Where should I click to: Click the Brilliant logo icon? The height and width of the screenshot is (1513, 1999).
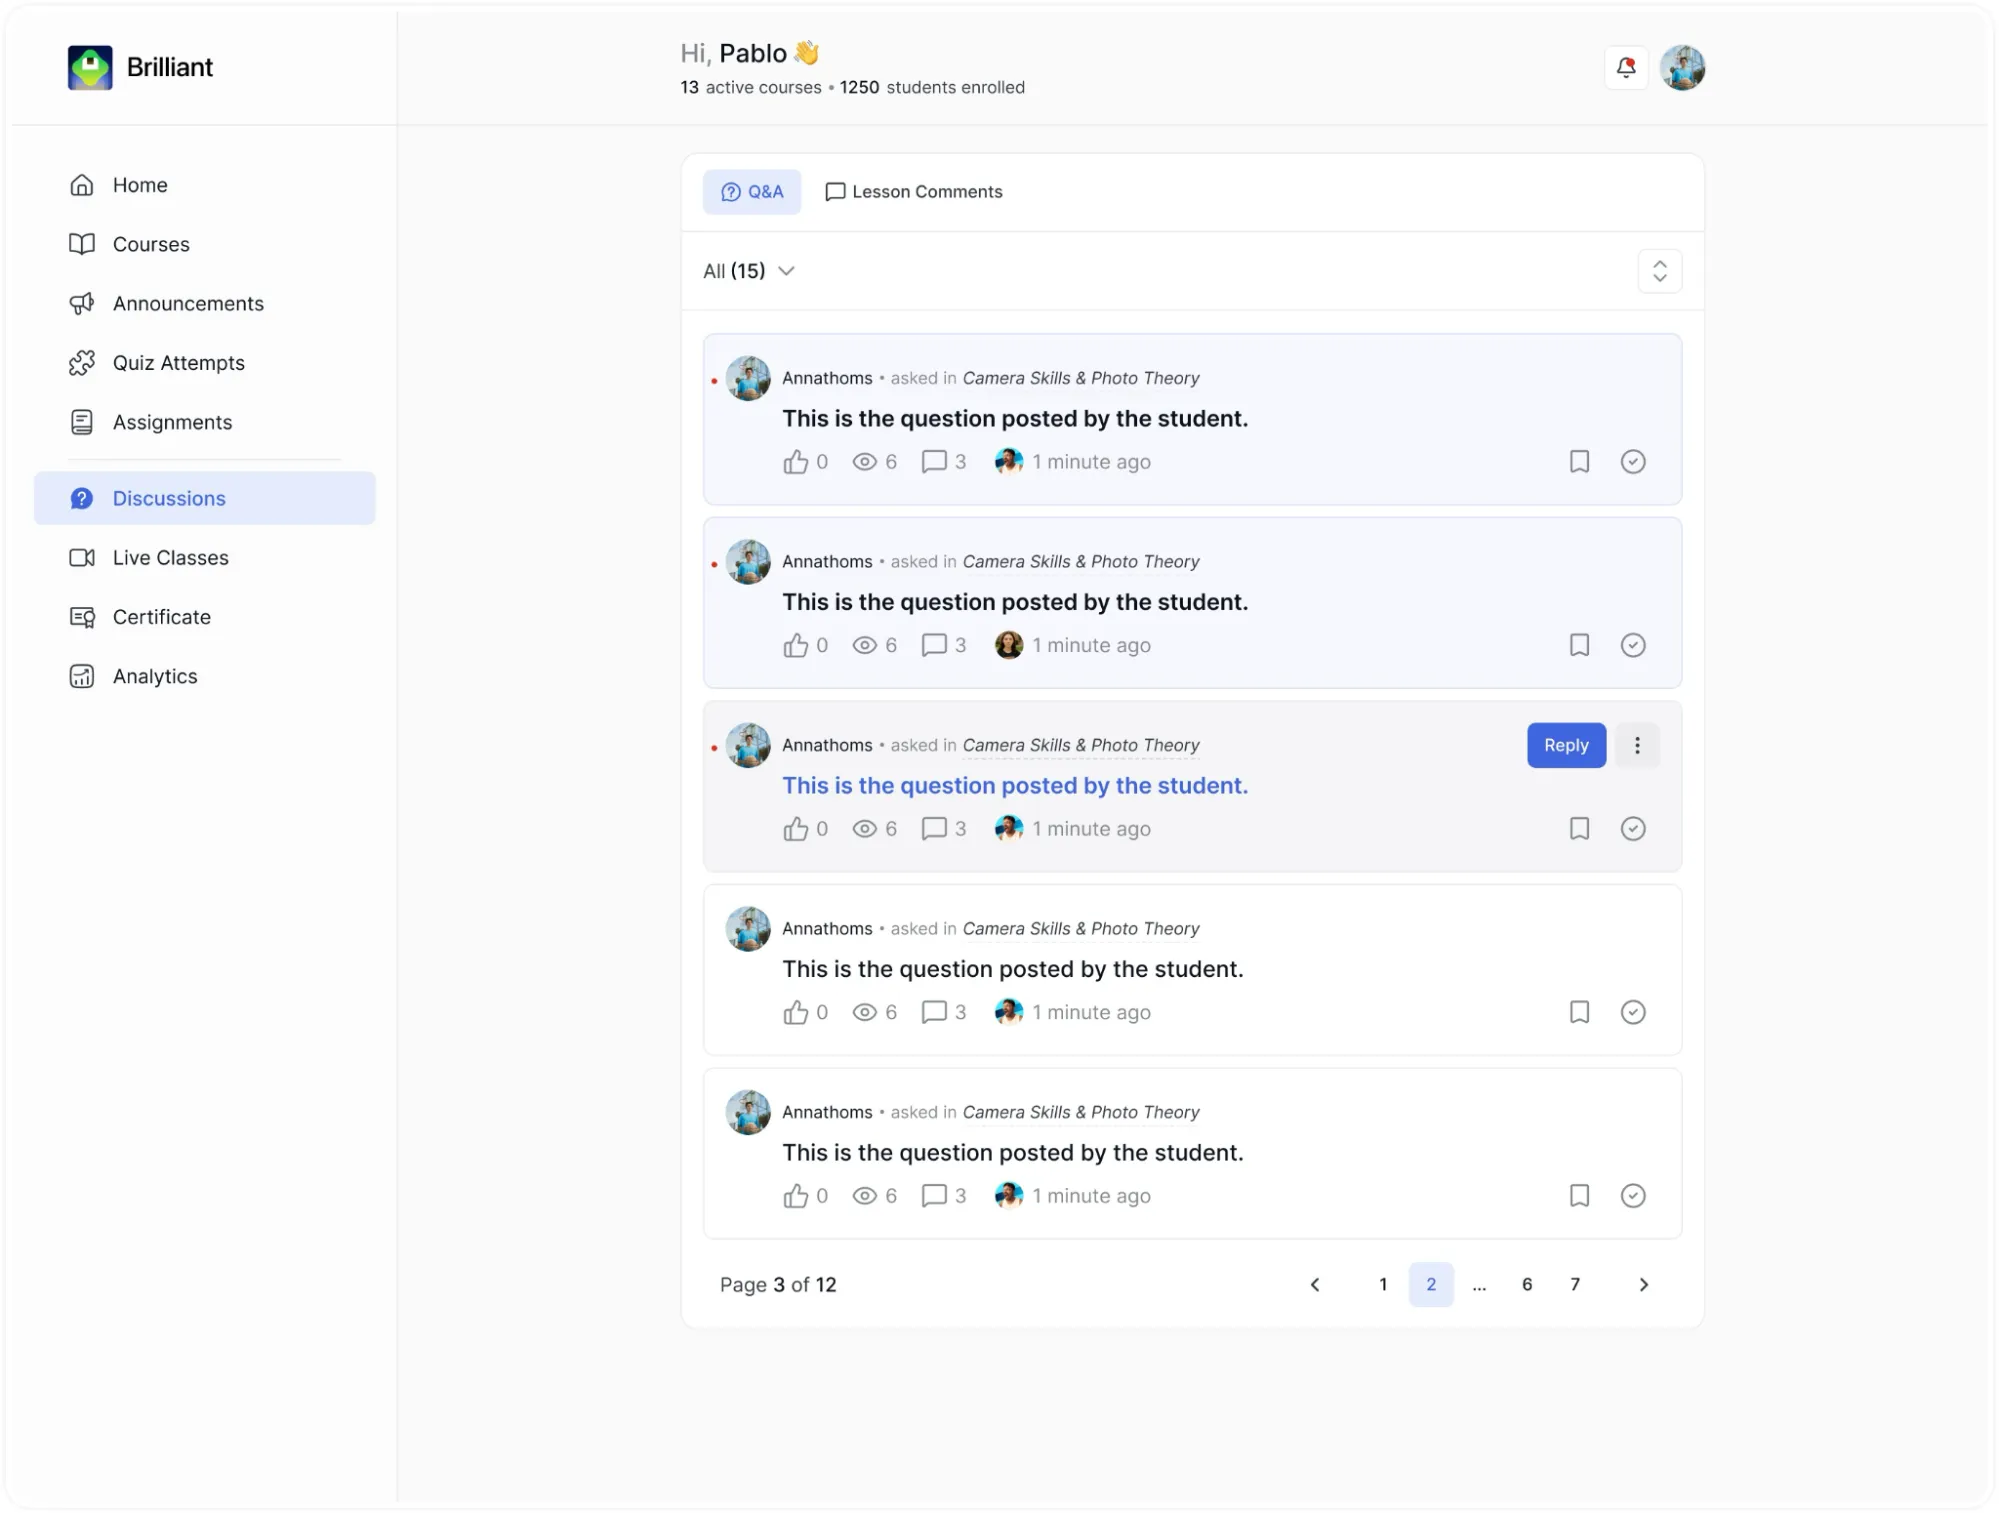[x=90, y=67]
